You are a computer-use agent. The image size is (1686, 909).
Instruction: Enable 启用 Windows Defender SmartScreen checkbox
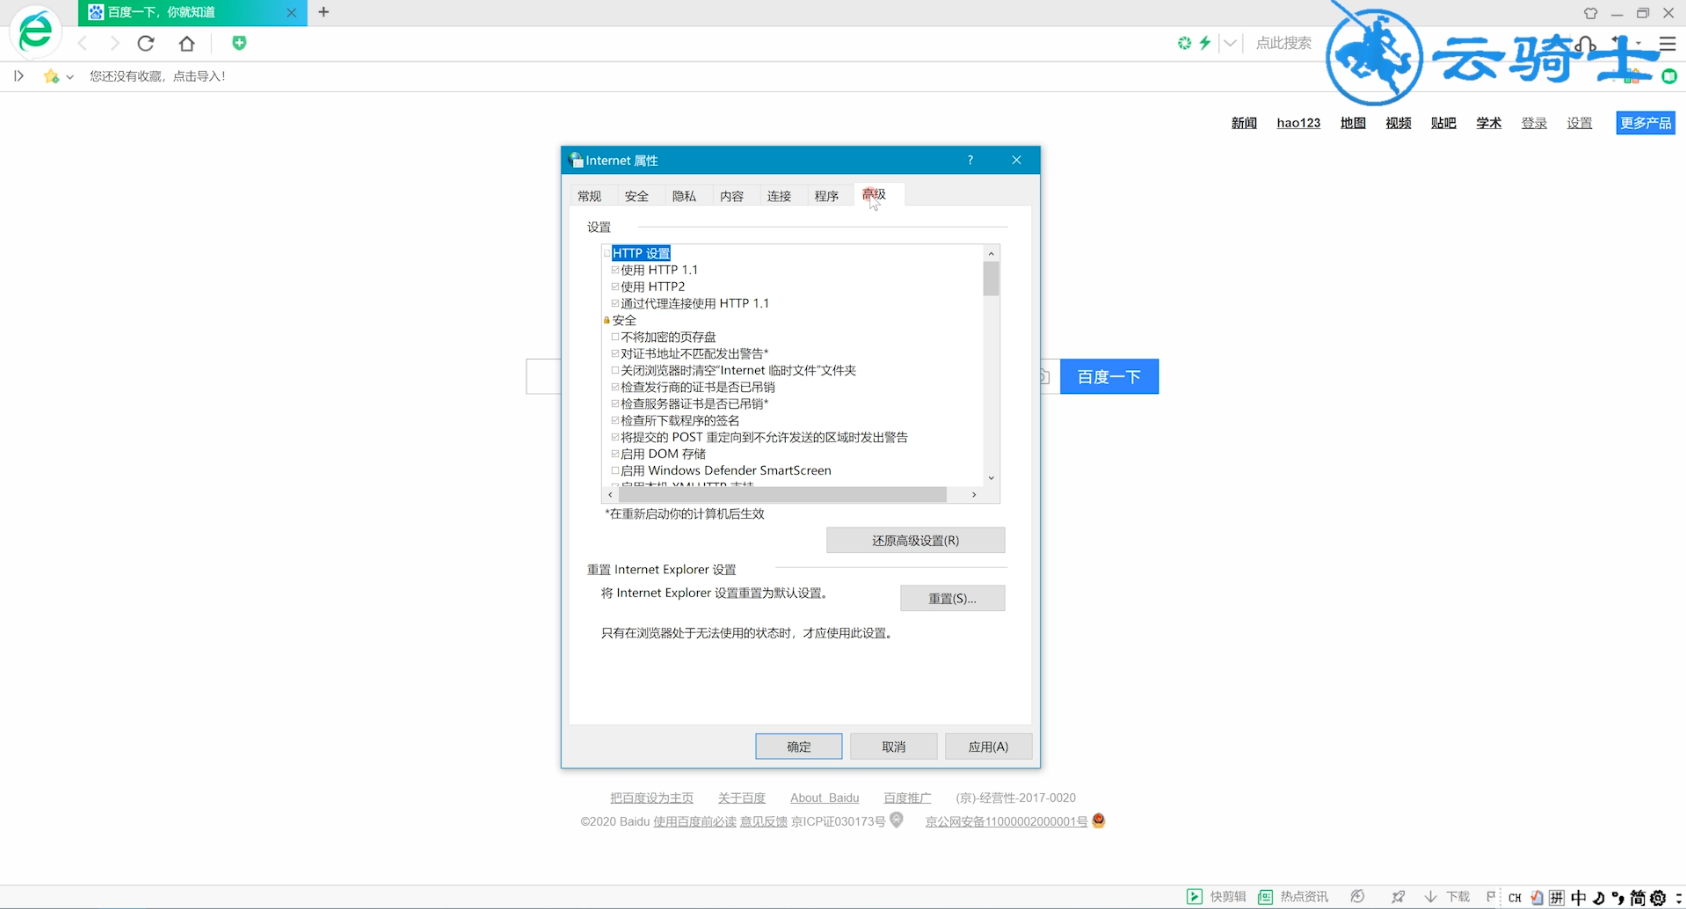(615, 471)
